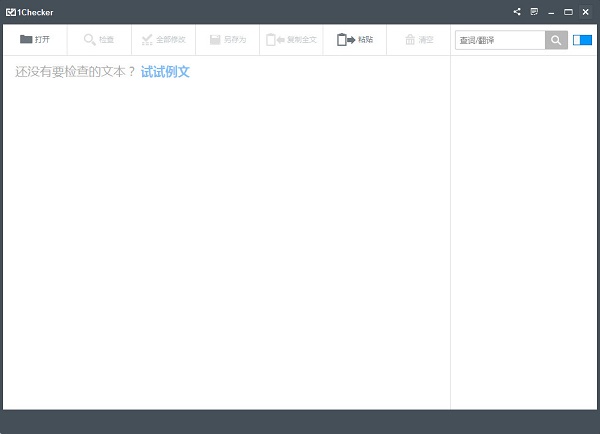Click the empty right-side dictionary panel
Image resolution: width=600 pixels, height=434 pixels.
[524, 230]
